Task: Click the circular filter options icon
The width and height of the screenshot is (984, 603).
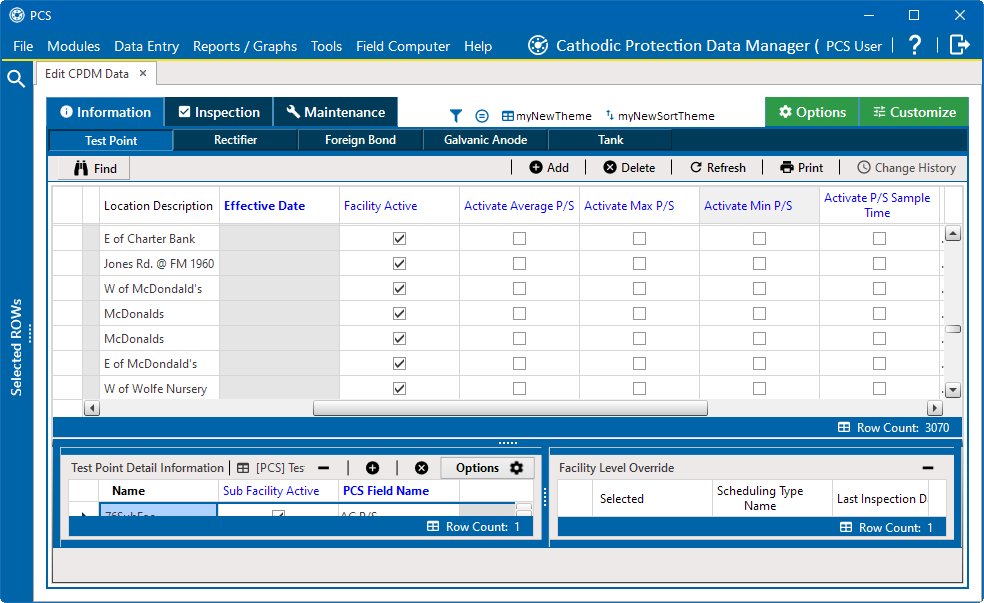Action: click(x=482, y=115)
